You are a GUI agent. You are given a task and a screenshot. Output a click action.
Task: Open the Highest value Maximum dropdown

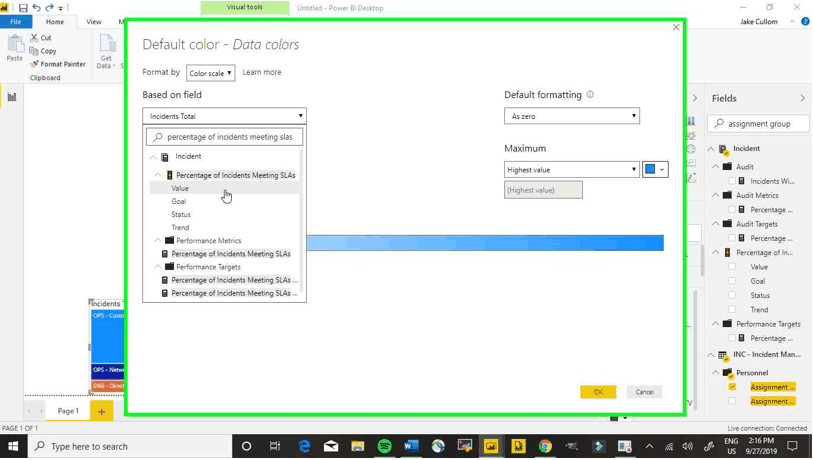tap(571, 170)
